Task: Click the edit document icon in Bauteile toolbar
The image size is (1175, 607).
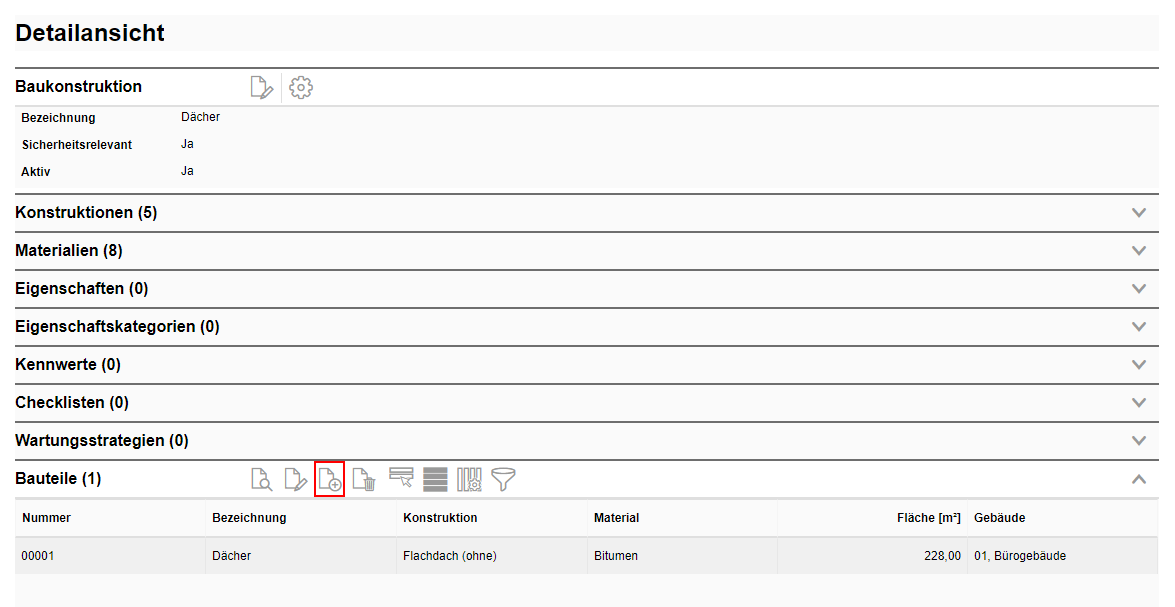Action: [x=295, y=480]
